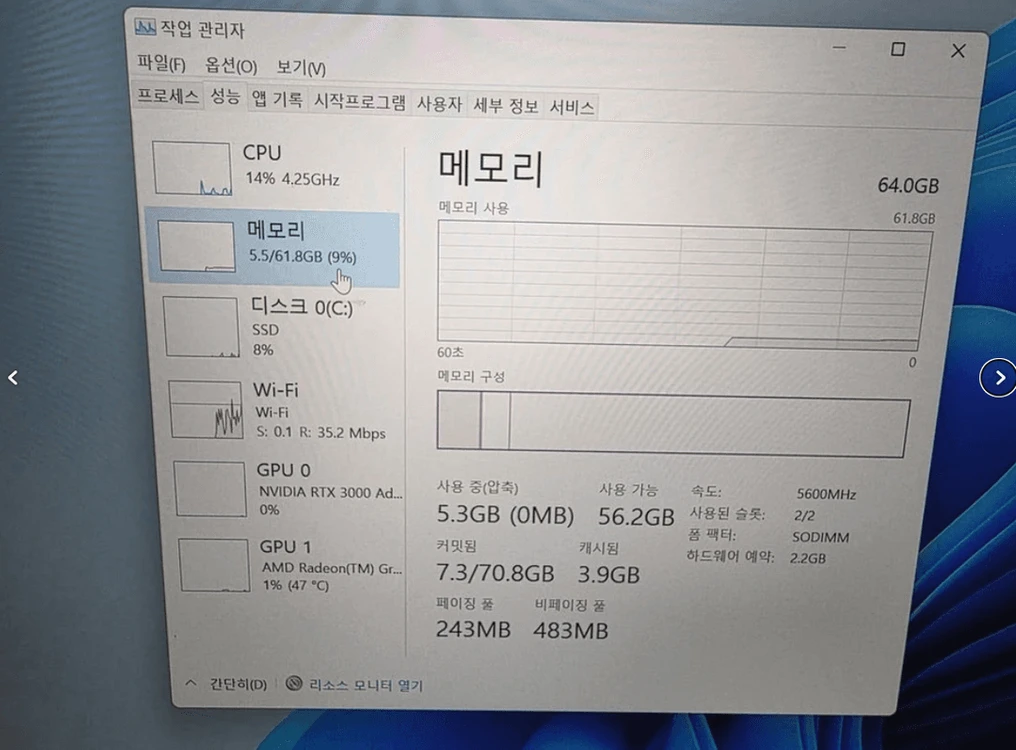Click the 56.2GB available value
The height and width of the screenshot is (750, 1016).
636,517
